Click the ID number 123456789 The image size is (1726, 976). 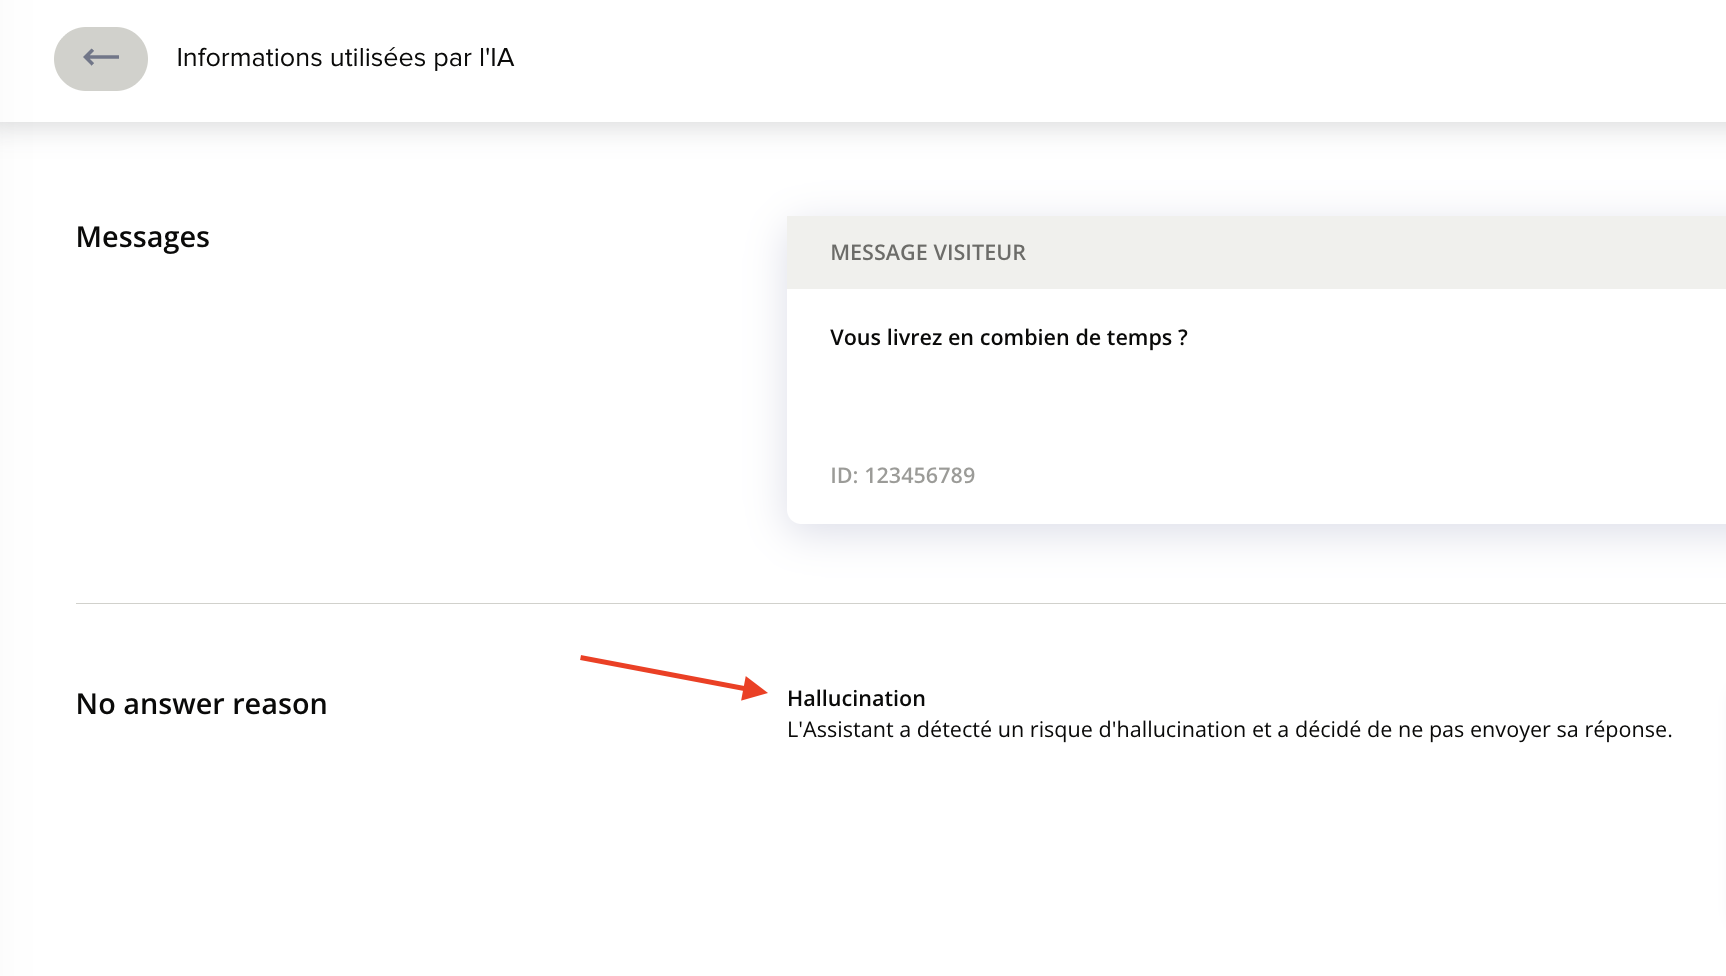point(919,476)
